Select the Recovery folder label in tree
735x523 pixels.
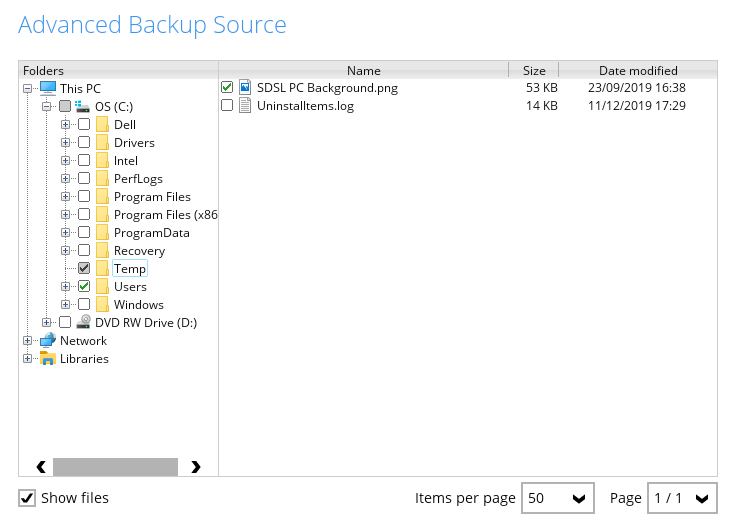coord(139,251)
